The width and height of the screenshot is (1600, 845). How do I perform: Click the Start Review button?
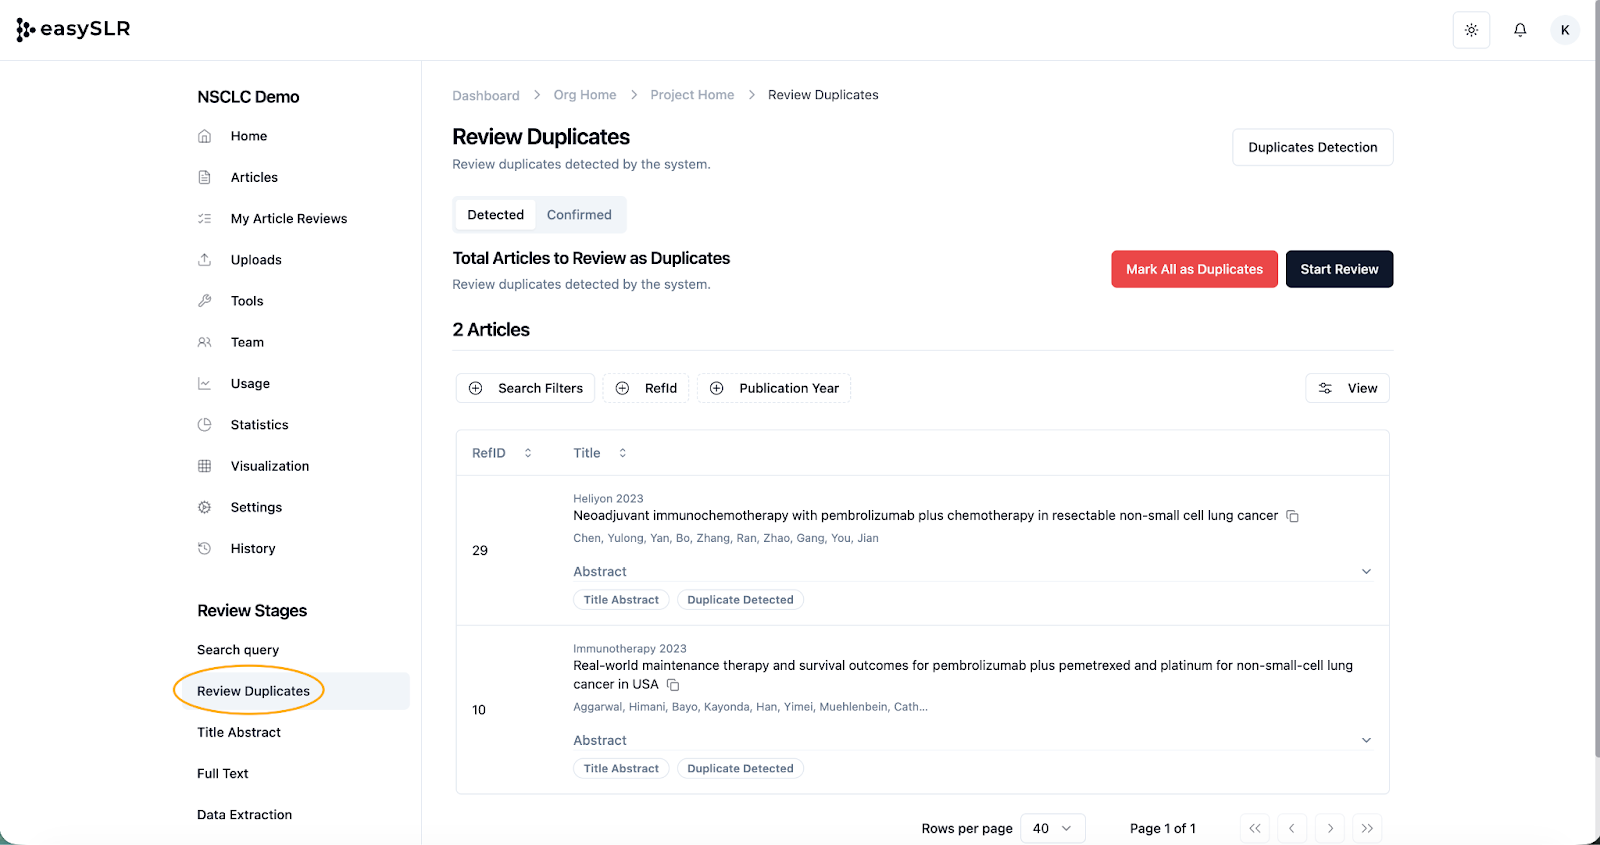click(x=1339, y=269)
